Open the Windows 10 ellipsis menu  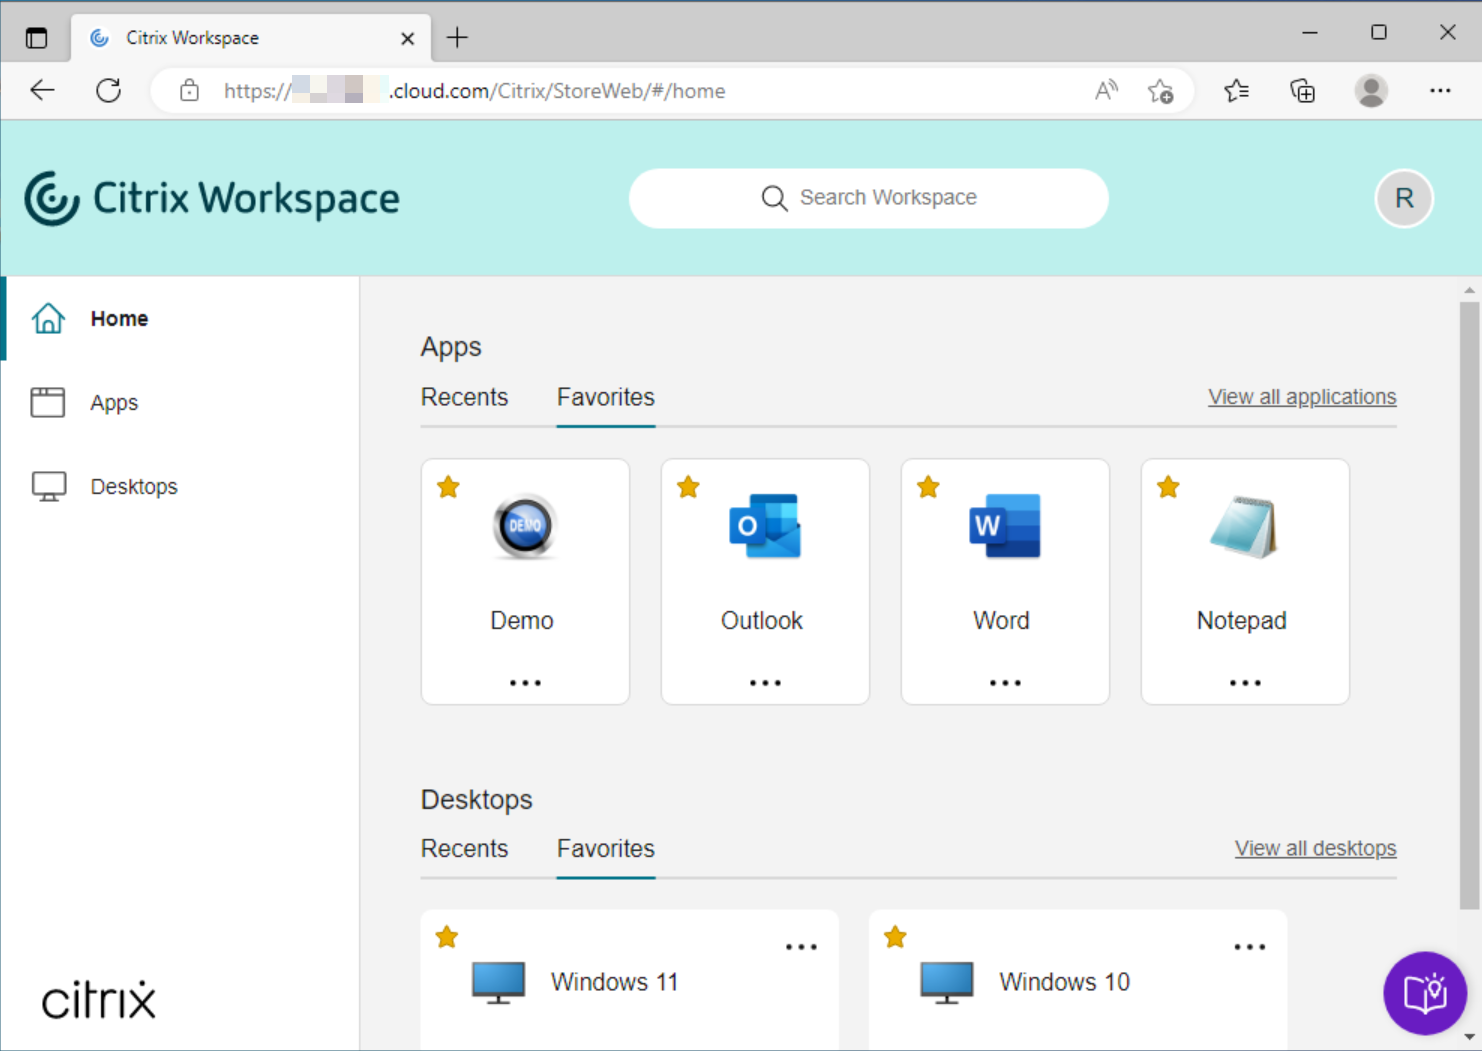pos(1249,947)
